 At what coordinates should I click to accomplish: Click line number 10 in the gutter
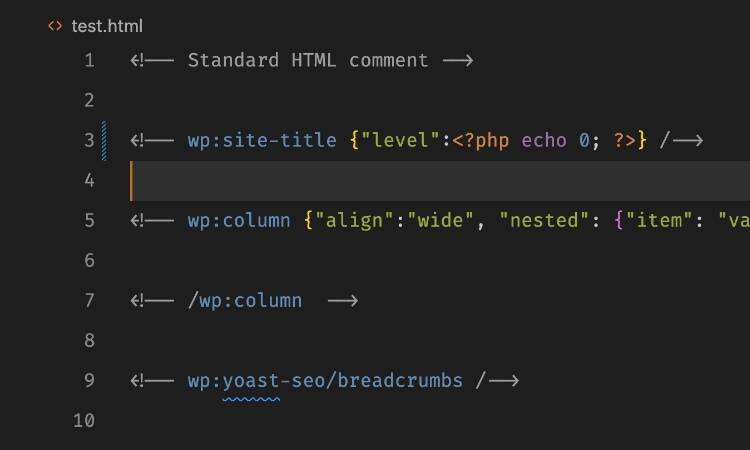(84, 420)
